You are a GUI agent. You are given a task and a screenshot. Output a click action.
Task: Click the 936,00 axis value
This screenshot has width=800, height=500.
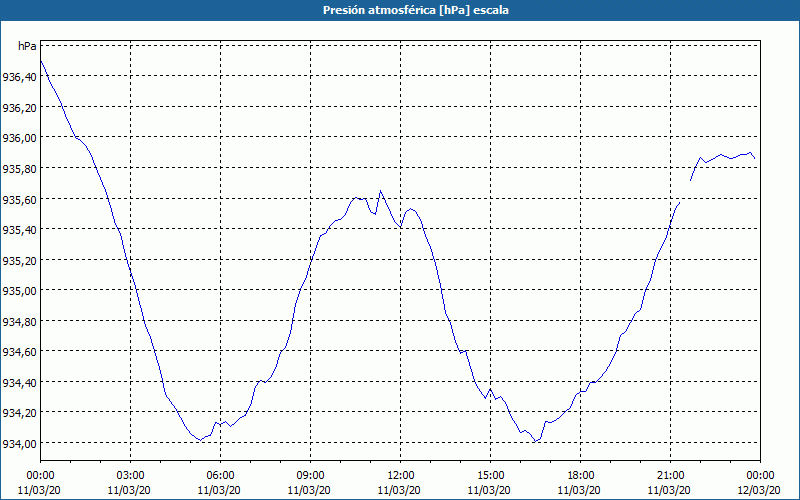(x=19, y=138)
